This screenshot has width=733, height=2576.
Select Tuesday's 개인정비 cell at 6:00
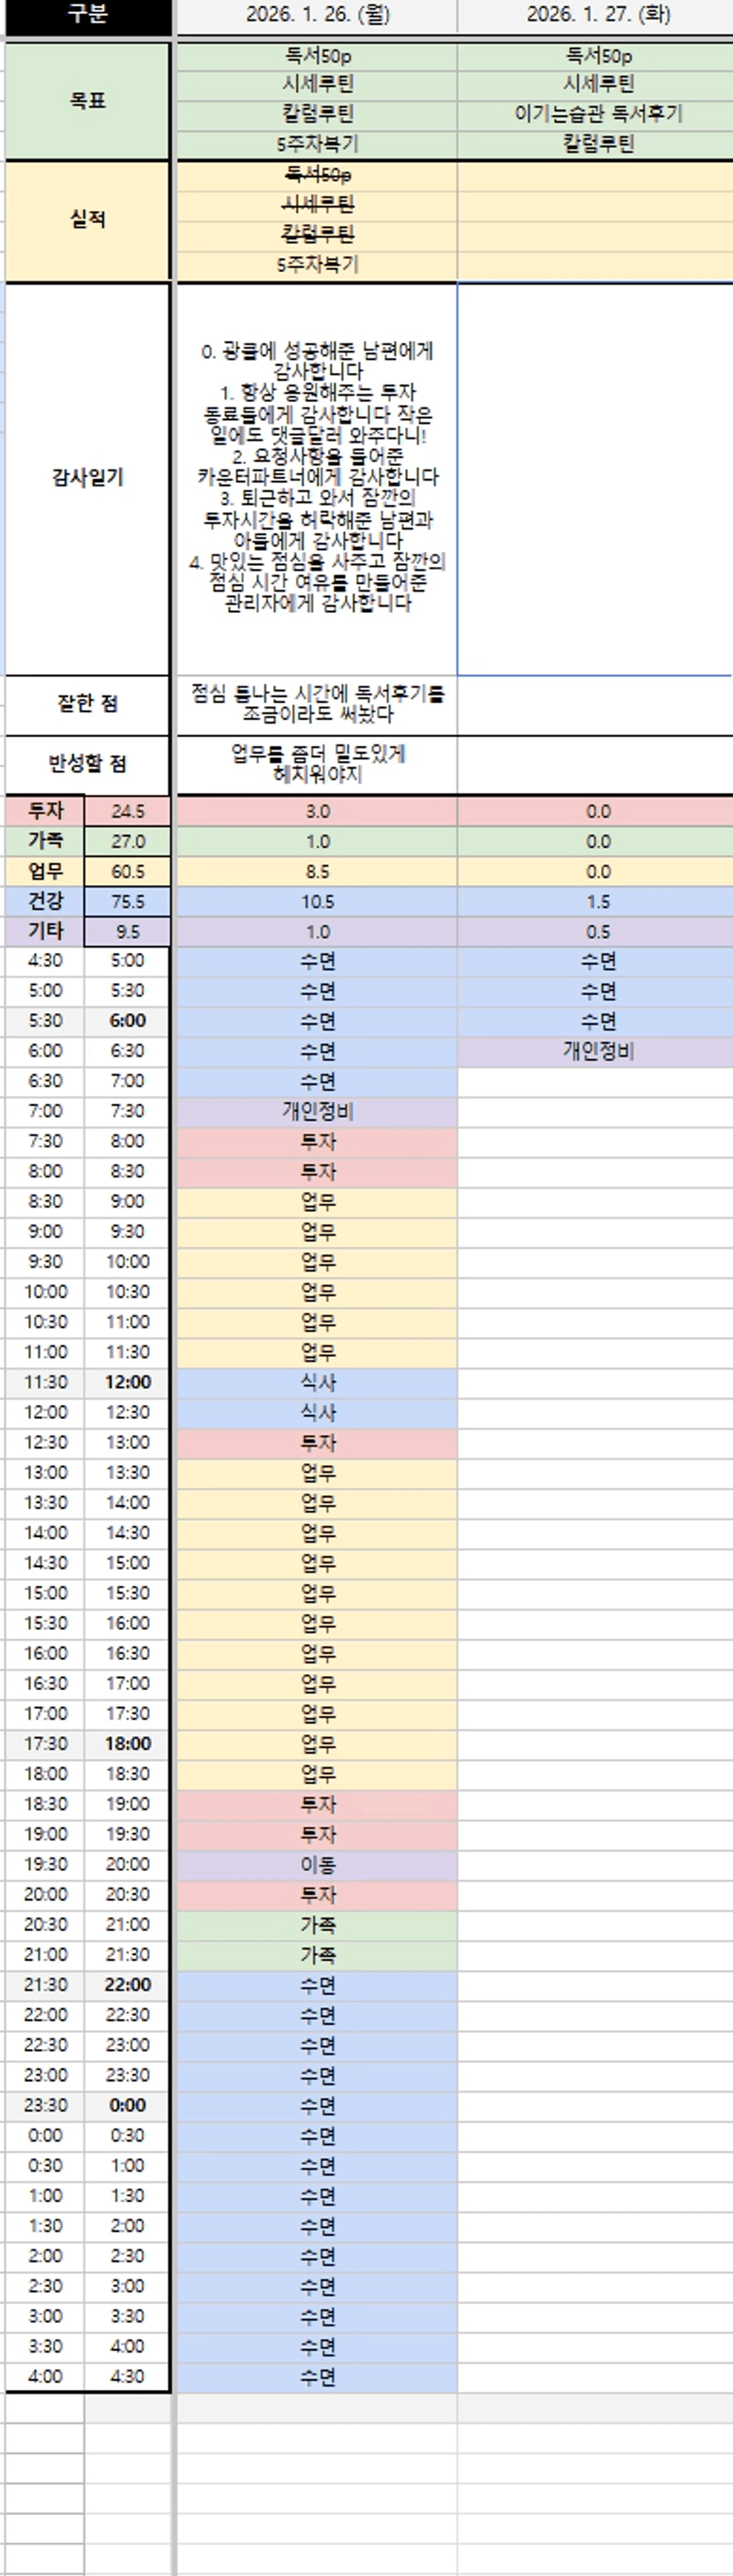tap(597, 1052)
